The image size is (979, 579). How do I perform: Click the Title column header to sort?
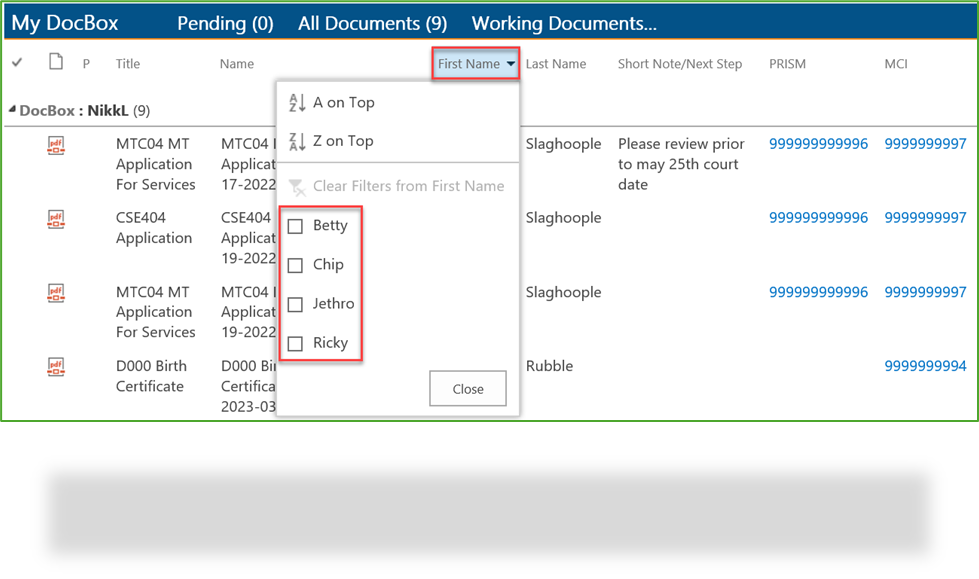tap(127, 63)
